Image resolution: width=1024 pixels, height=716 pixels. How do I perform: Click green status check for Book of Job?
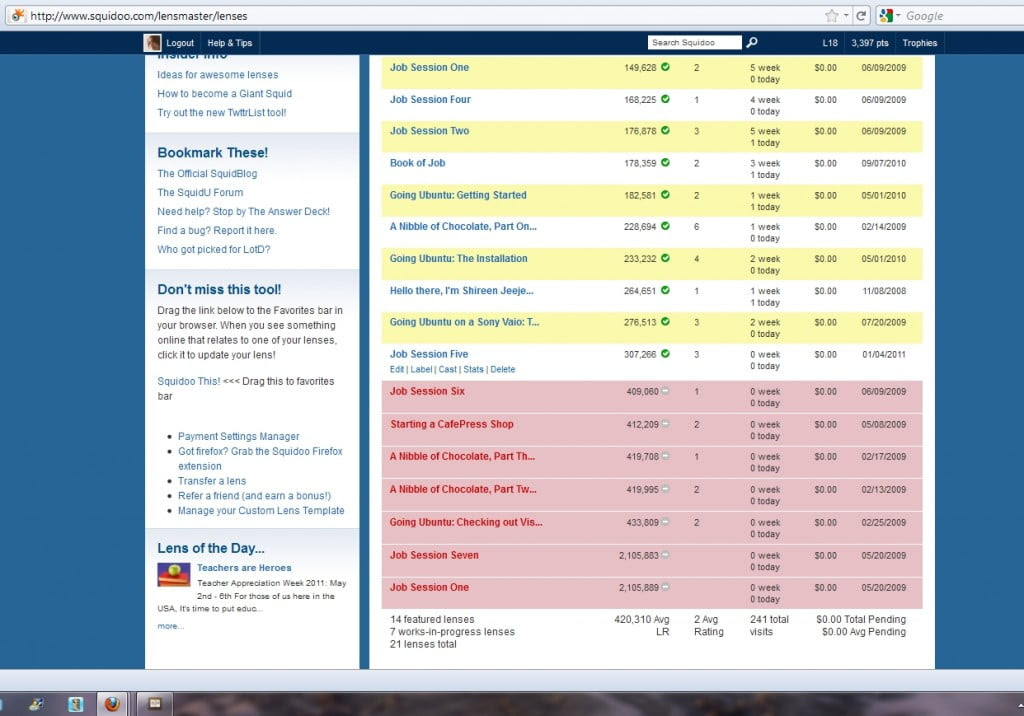coord(665,163)
